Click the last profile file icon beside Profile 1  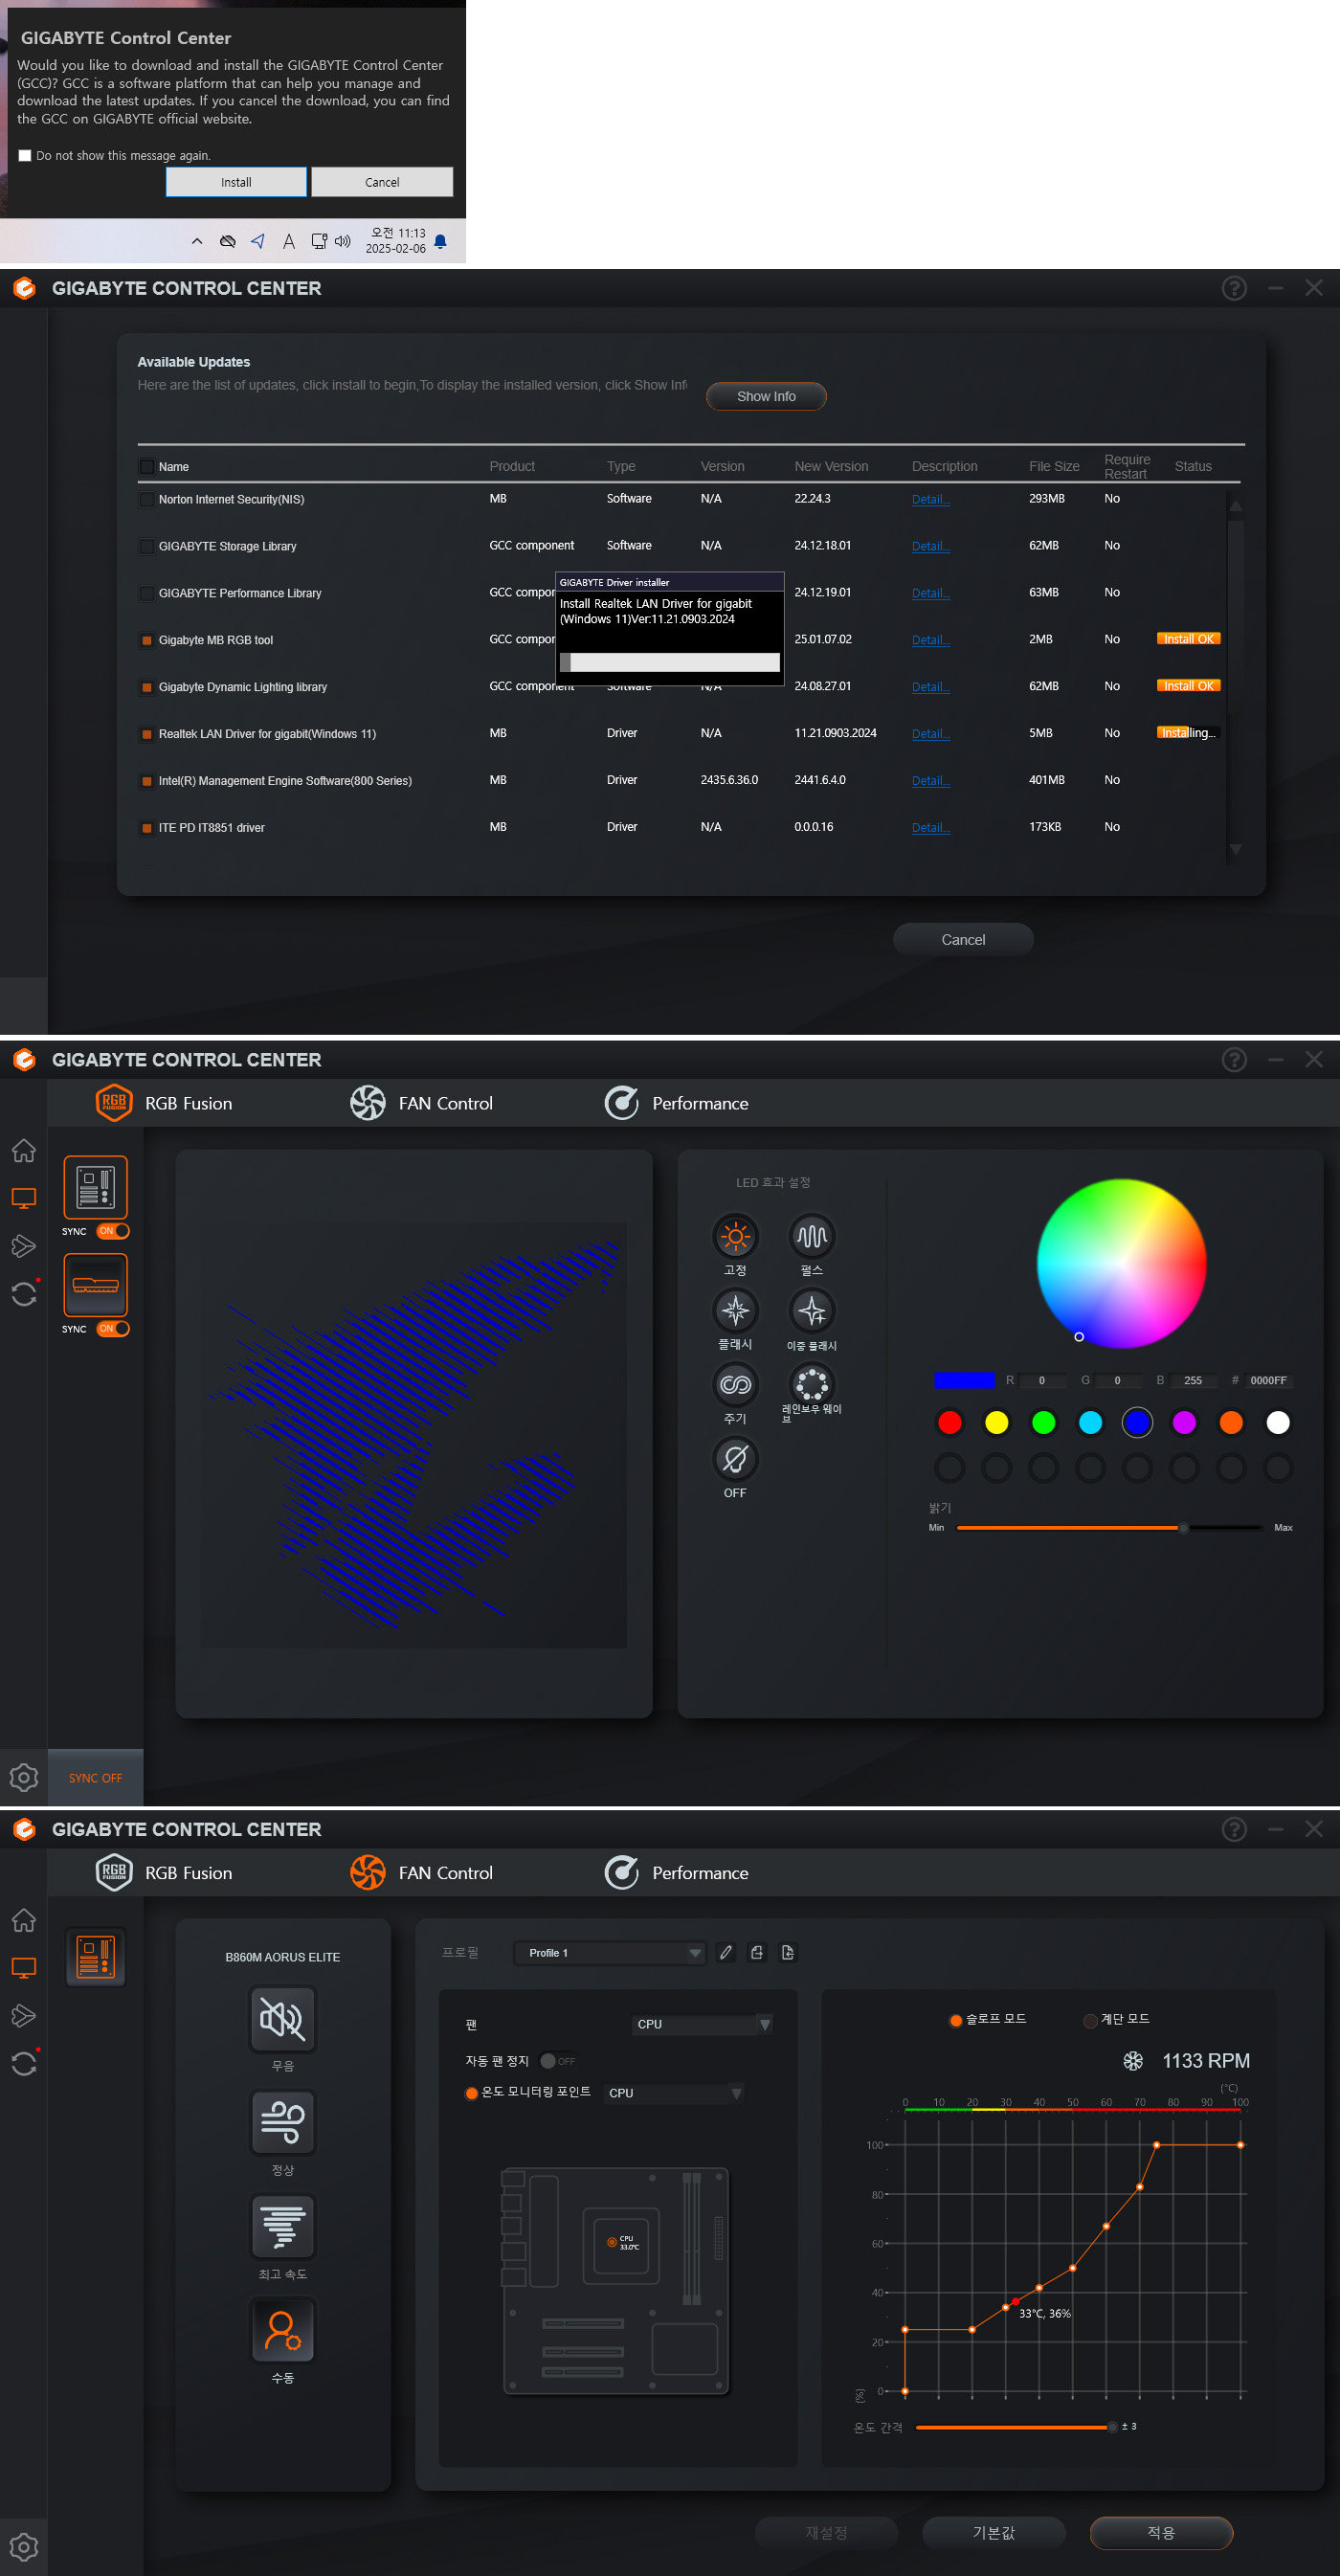pyautogui.click(x=788, y=1953)
